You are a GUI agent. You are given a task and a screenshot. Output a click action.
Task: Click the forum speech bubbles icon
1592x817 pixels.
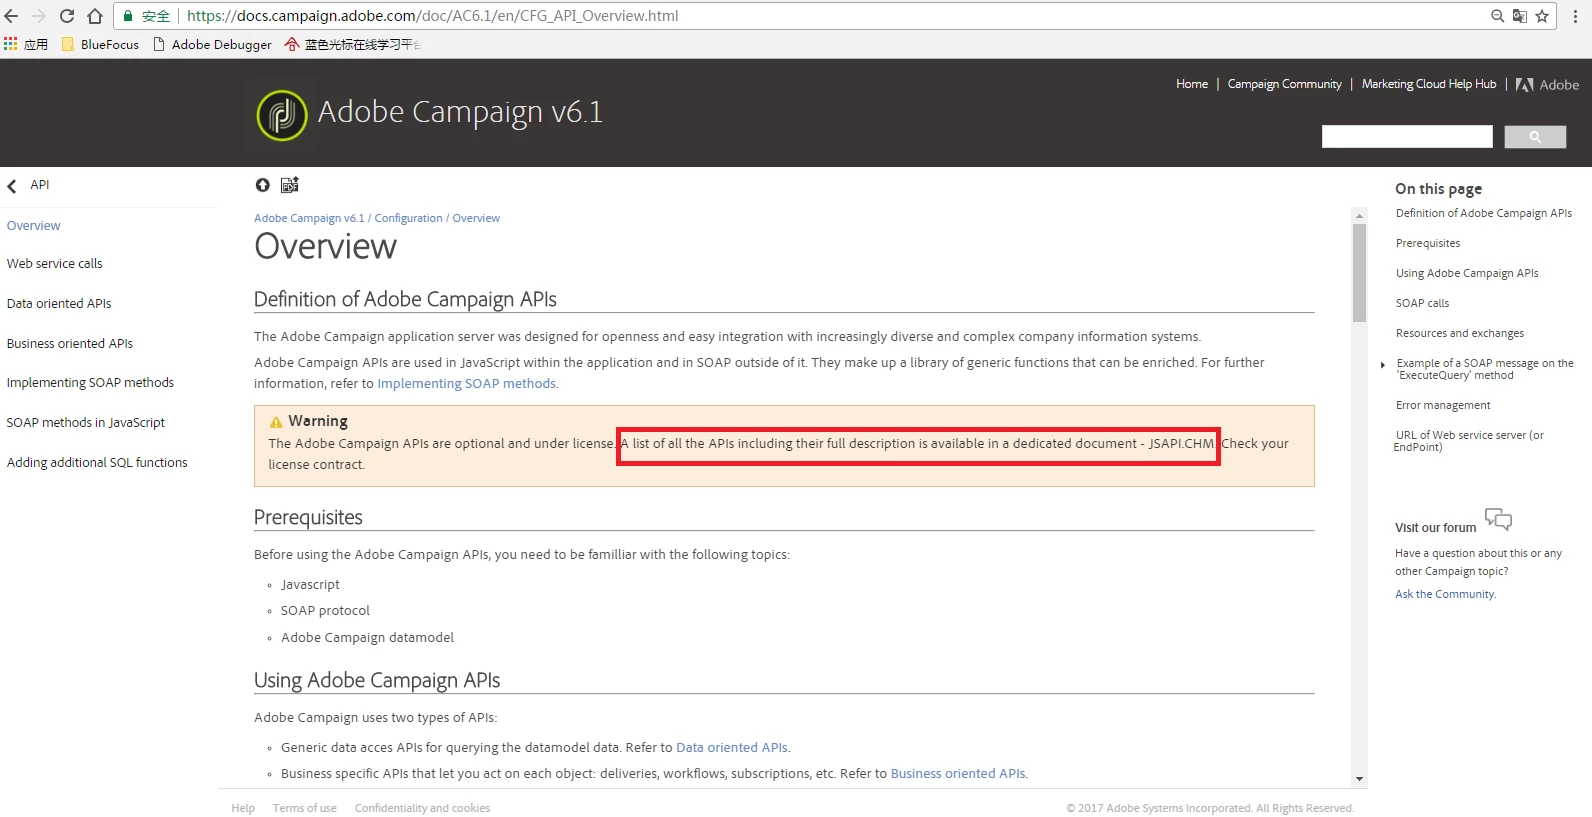pyautogui.click(x=1498, y=519)
